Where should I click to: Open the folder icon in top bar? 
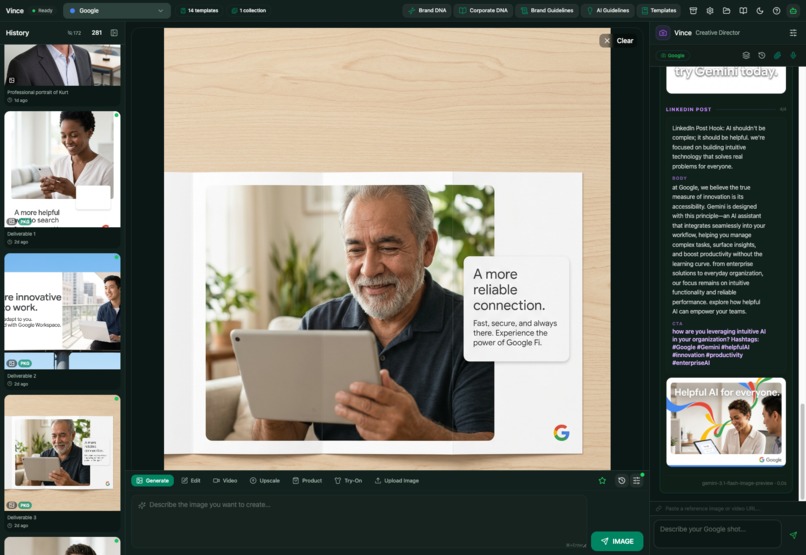pyautogui.click(x=726, y=10)
